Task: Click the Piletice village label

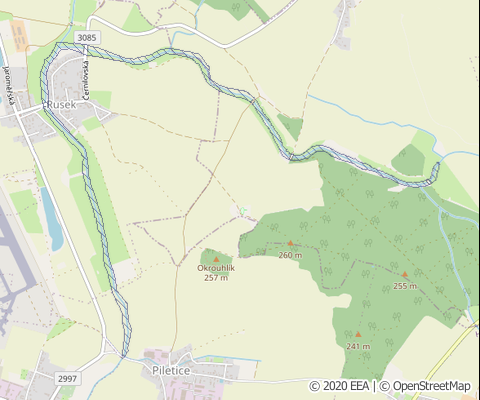Action: [171, 370]
